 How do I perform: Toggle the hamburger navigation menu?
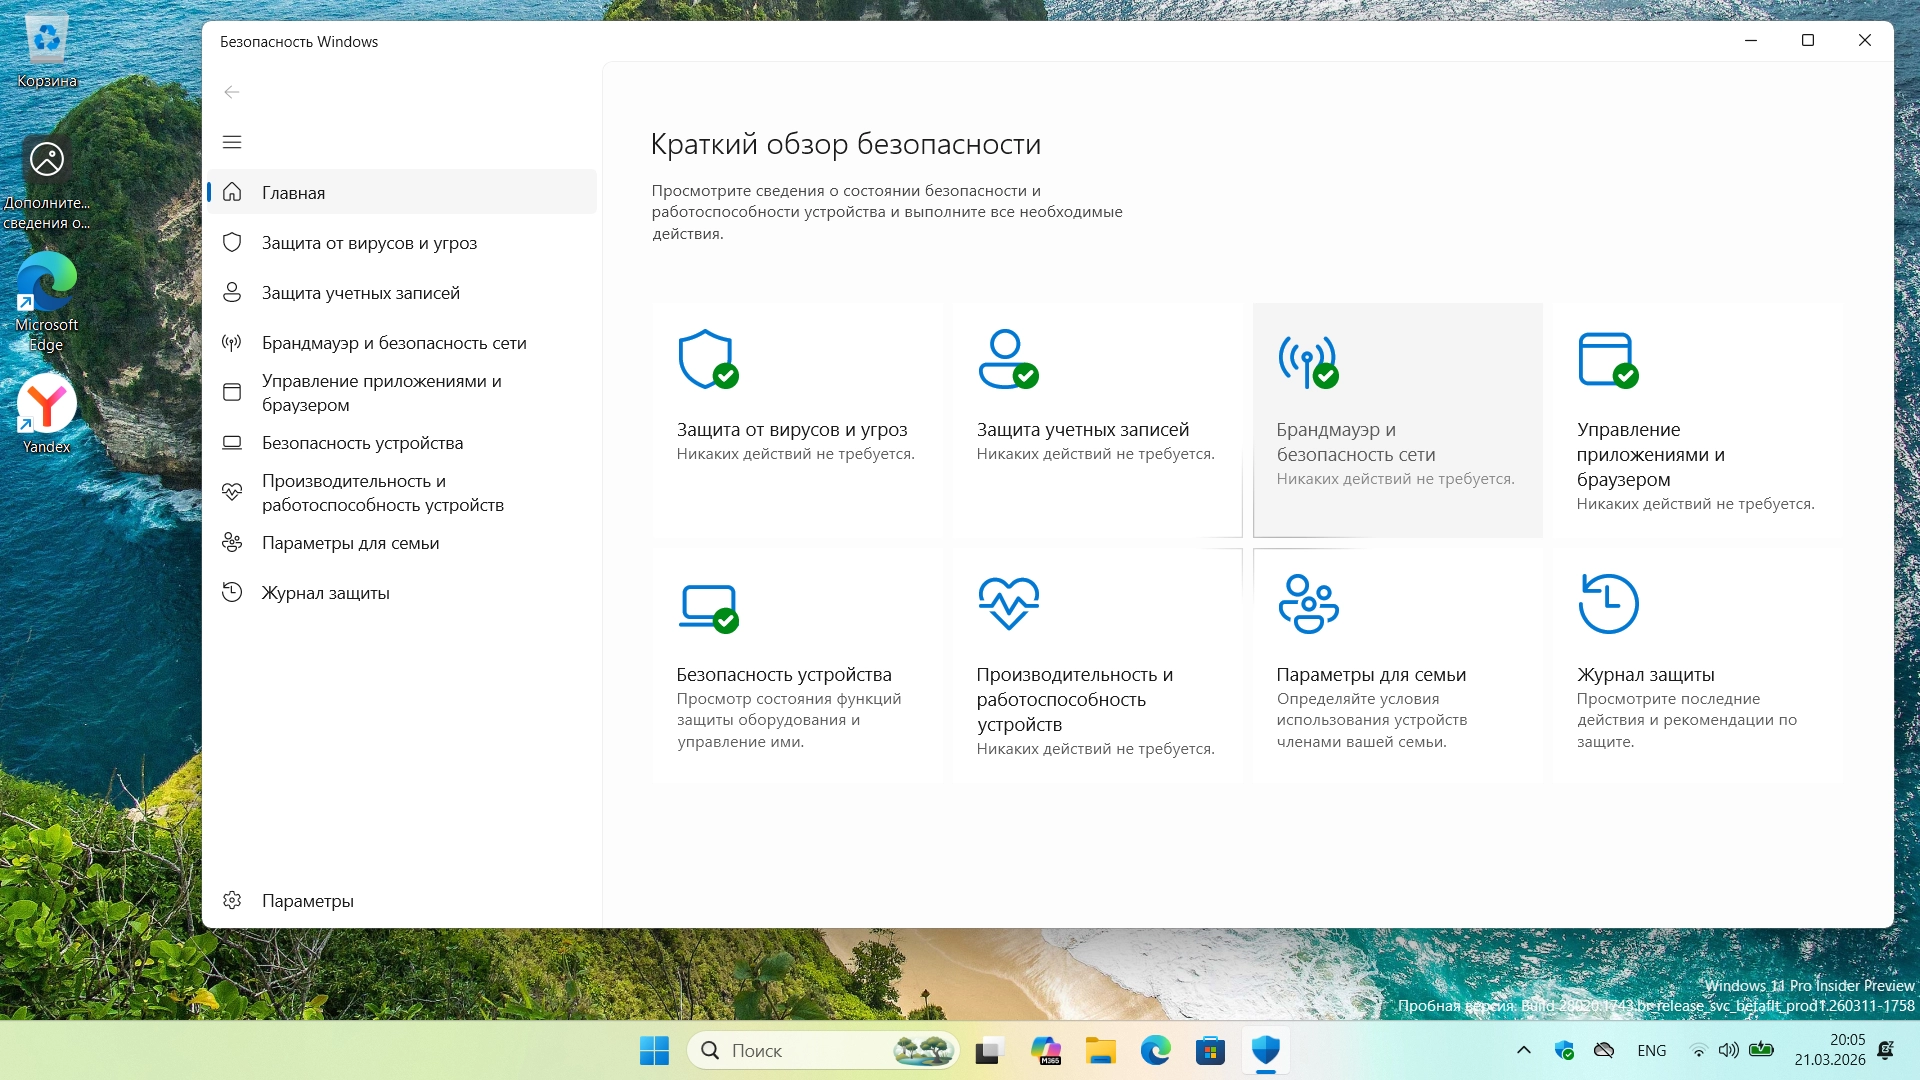pos(232,142)
